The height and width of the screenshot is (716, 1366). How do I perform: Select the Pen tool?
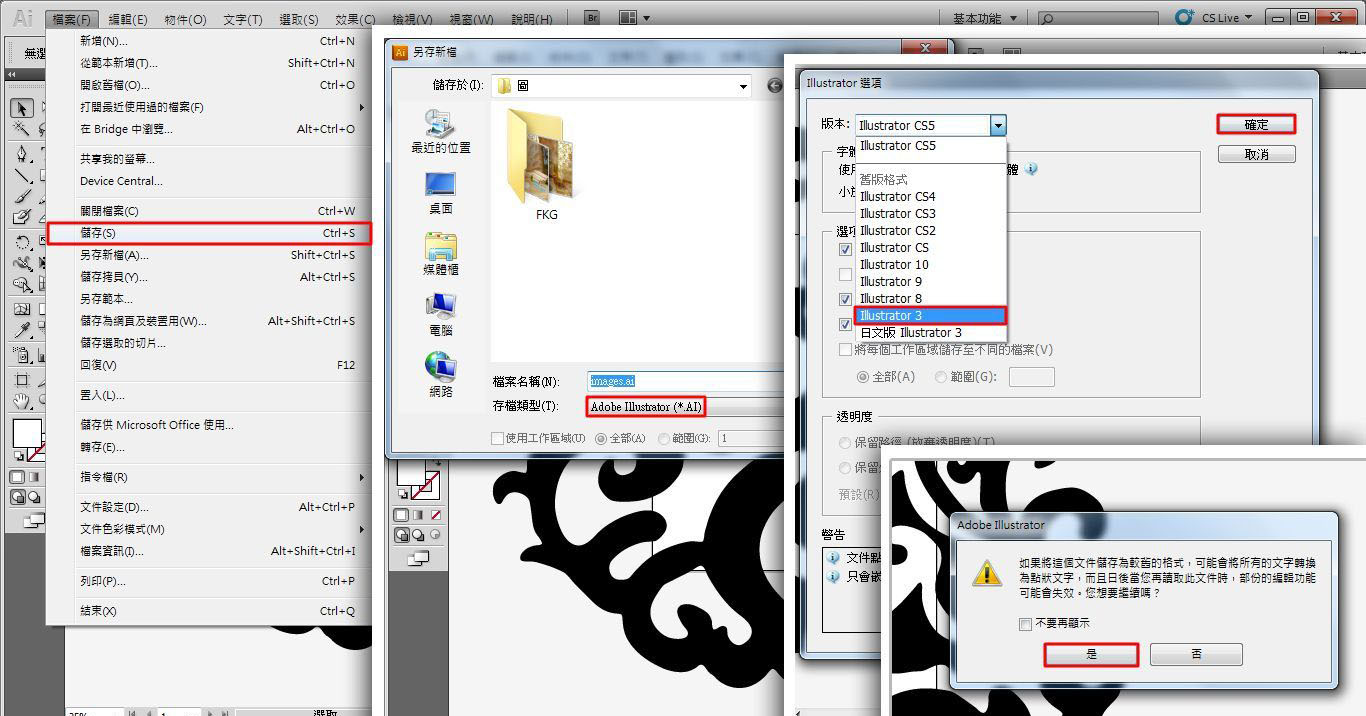pyautogui.click(x=22, y=154)
